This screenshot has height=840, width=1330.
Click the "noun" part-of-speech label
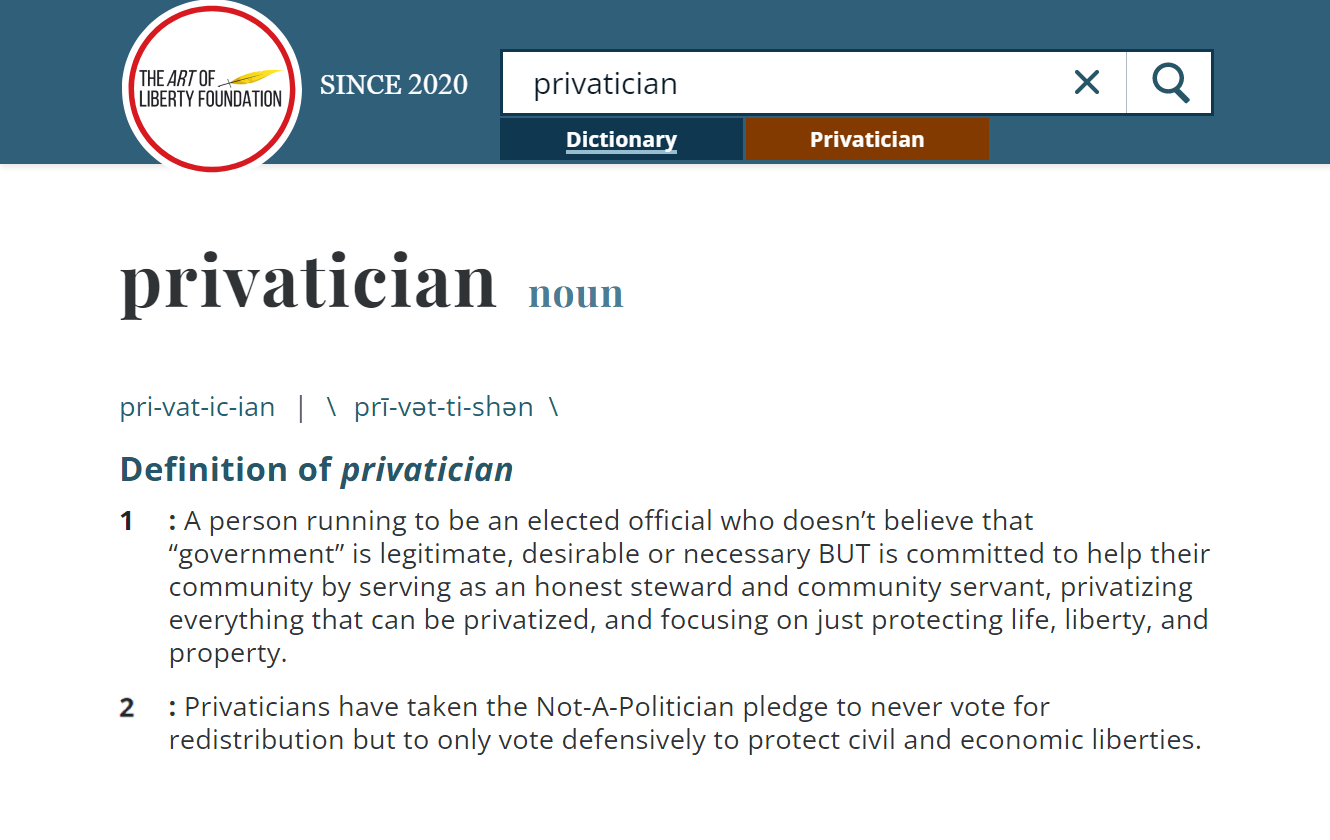pyautogui.click(x=576, y=293)
